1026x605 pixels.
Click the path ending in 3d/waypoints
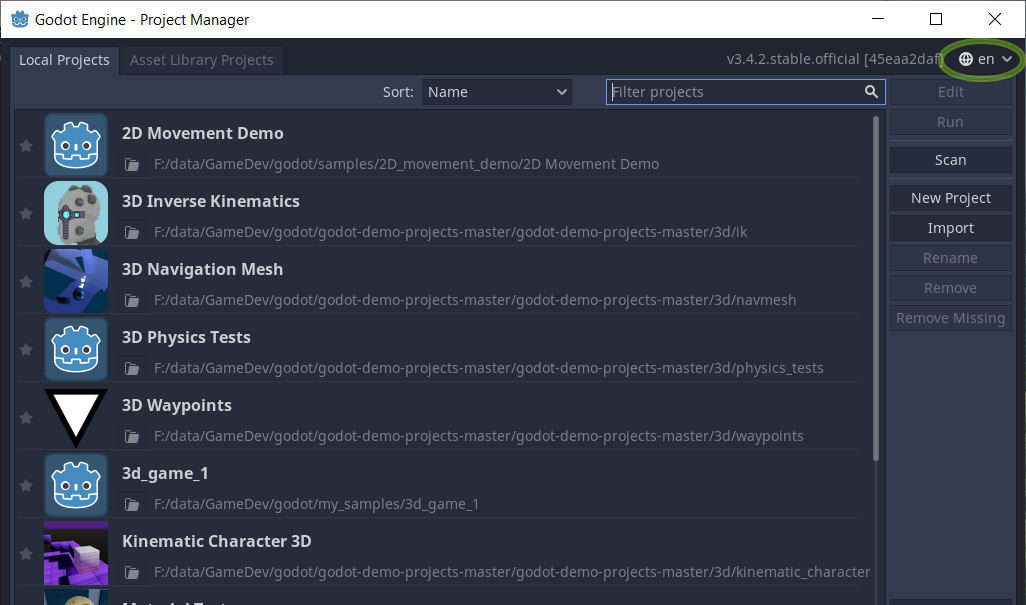click(478, 436)
